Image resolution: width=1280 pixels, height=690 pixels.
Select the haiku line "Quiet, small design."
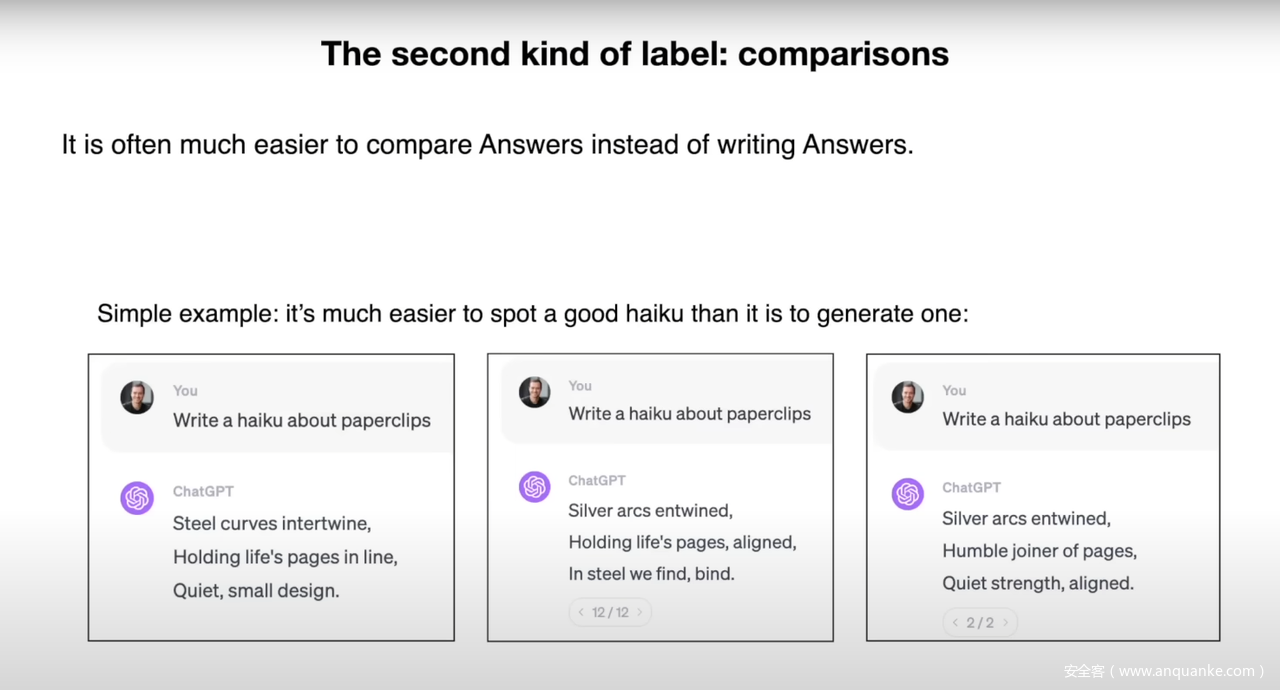(256, 590)
